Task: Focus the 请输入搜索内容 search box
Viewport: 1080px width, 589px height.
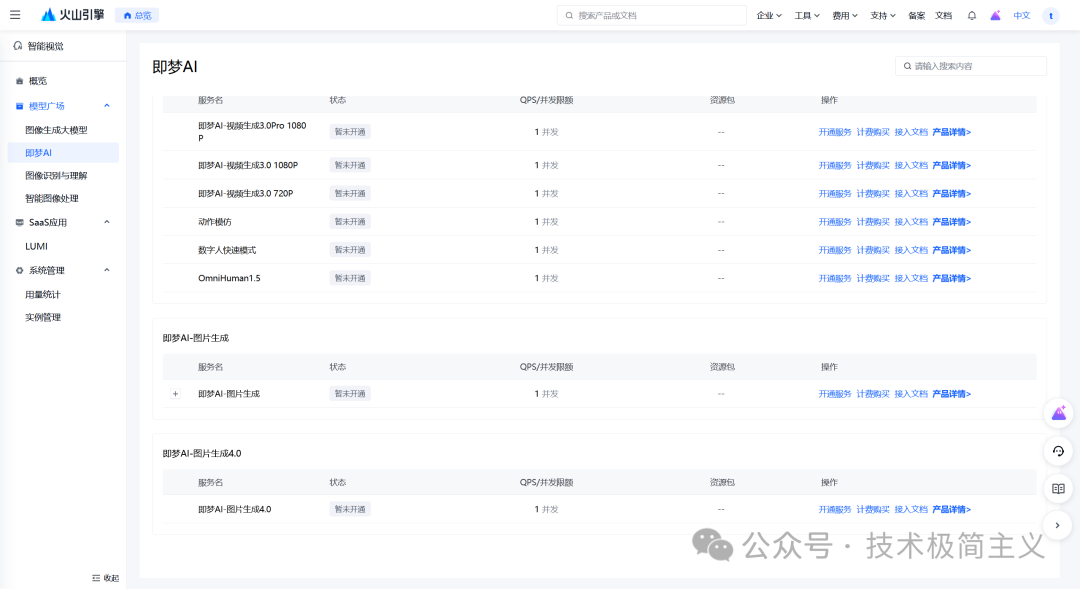Action: 970,66
